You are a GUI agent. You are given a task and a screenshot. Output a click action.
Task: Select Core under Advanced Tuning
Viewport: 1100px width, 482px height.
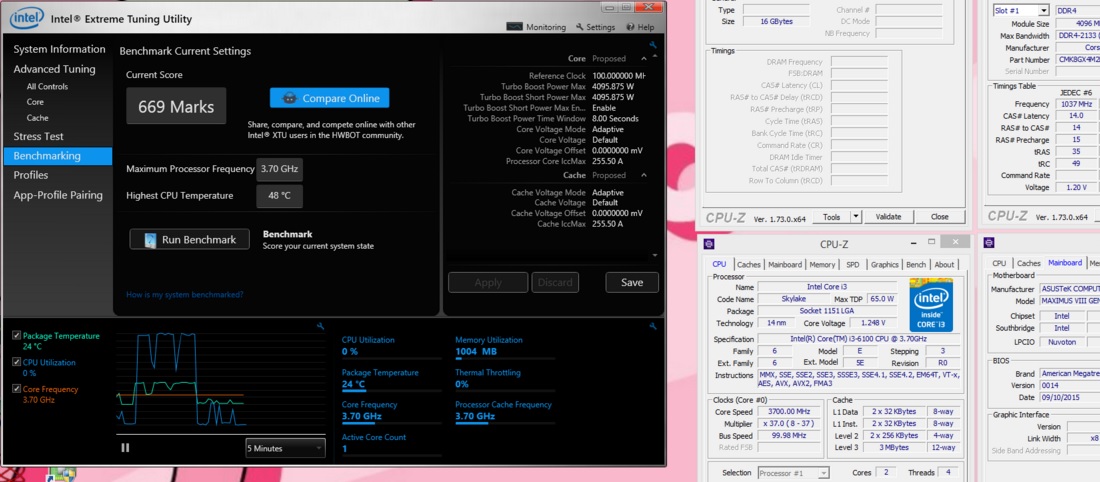tap(35, 102)
